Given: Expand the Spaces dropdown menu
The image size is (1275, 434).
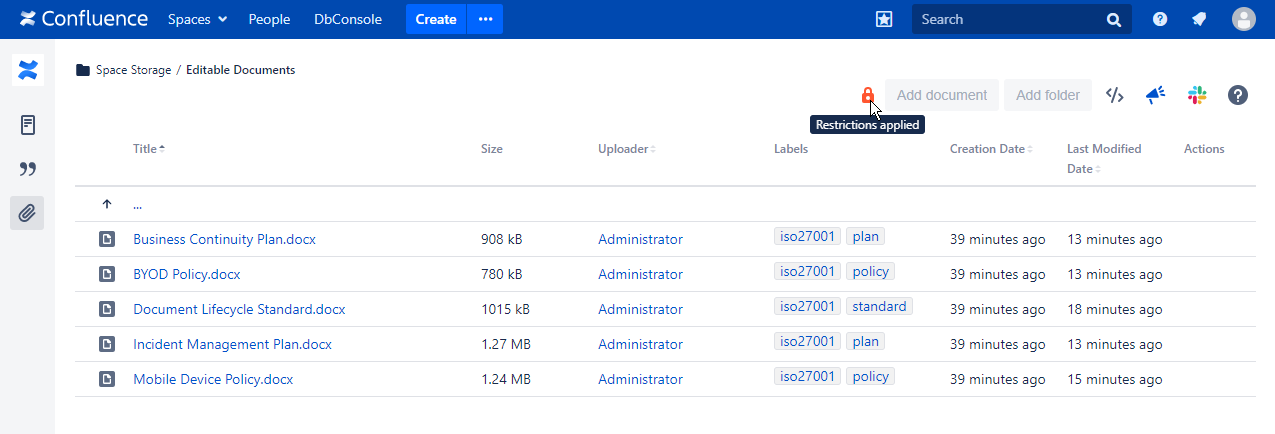Looking at the screenshot, I should tap(197, 19).
